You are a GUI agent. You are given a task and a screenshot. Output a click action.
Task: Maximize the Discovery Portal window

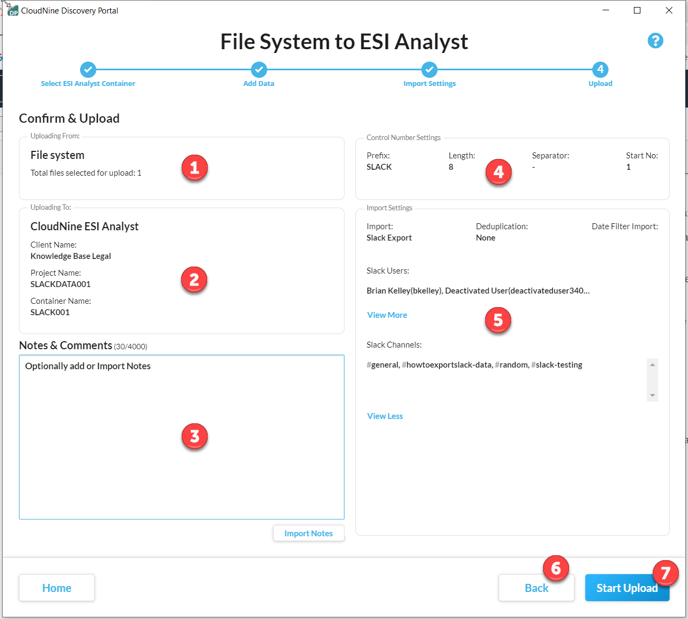pos(637,11)
